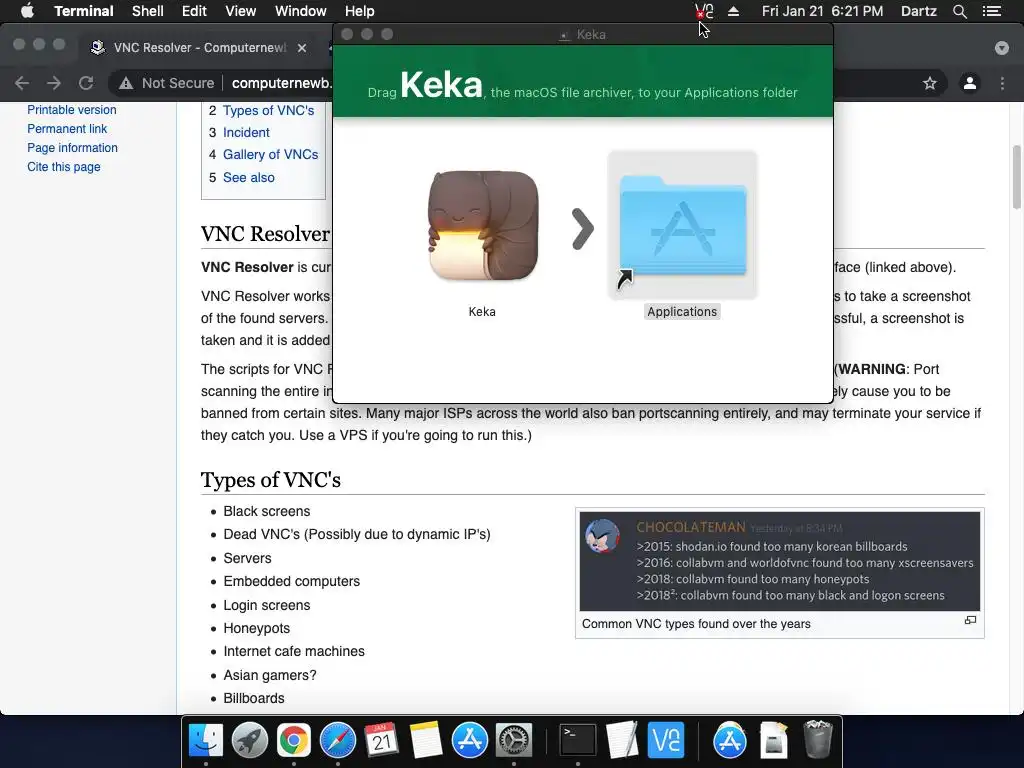Image resolution: width=1024 pixels, height=768 pixels.
Task: Open the View menu
Action: [240, 11]
